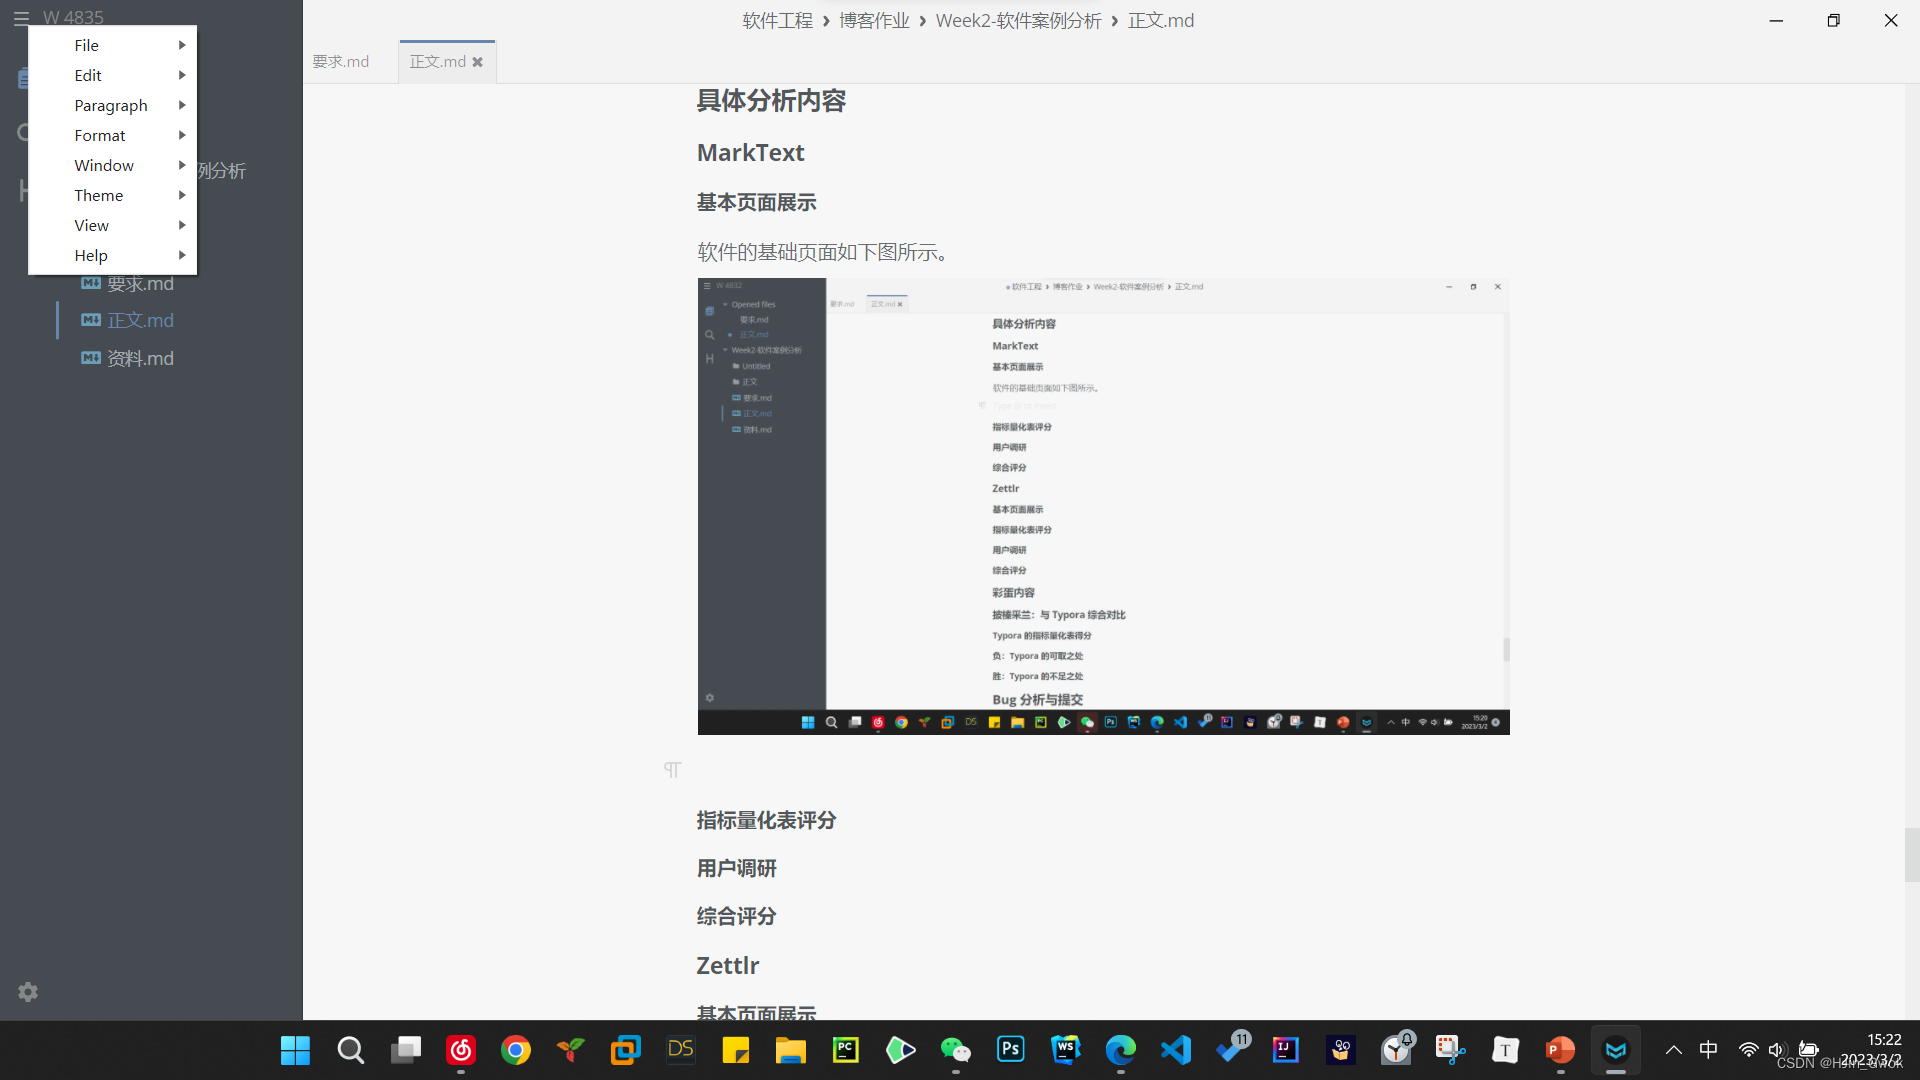Click markdown icon beside 资料.md
Image resolution: width=1920 pixels, height=1080 pixels.
91,358
